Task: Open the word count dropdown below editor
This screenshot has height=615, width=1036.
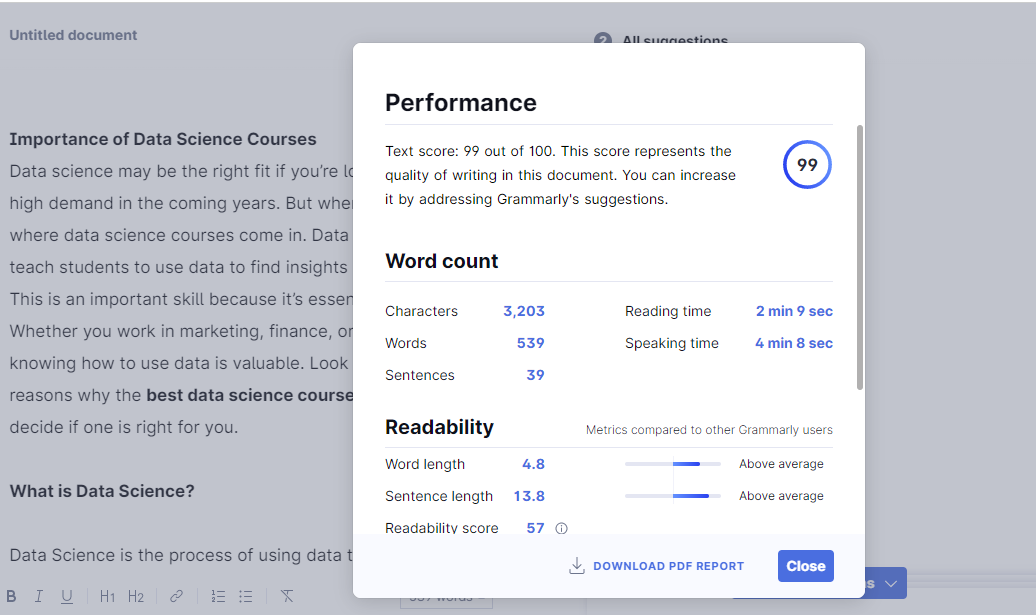Action: pyautogui.click(x=446, y=599)
